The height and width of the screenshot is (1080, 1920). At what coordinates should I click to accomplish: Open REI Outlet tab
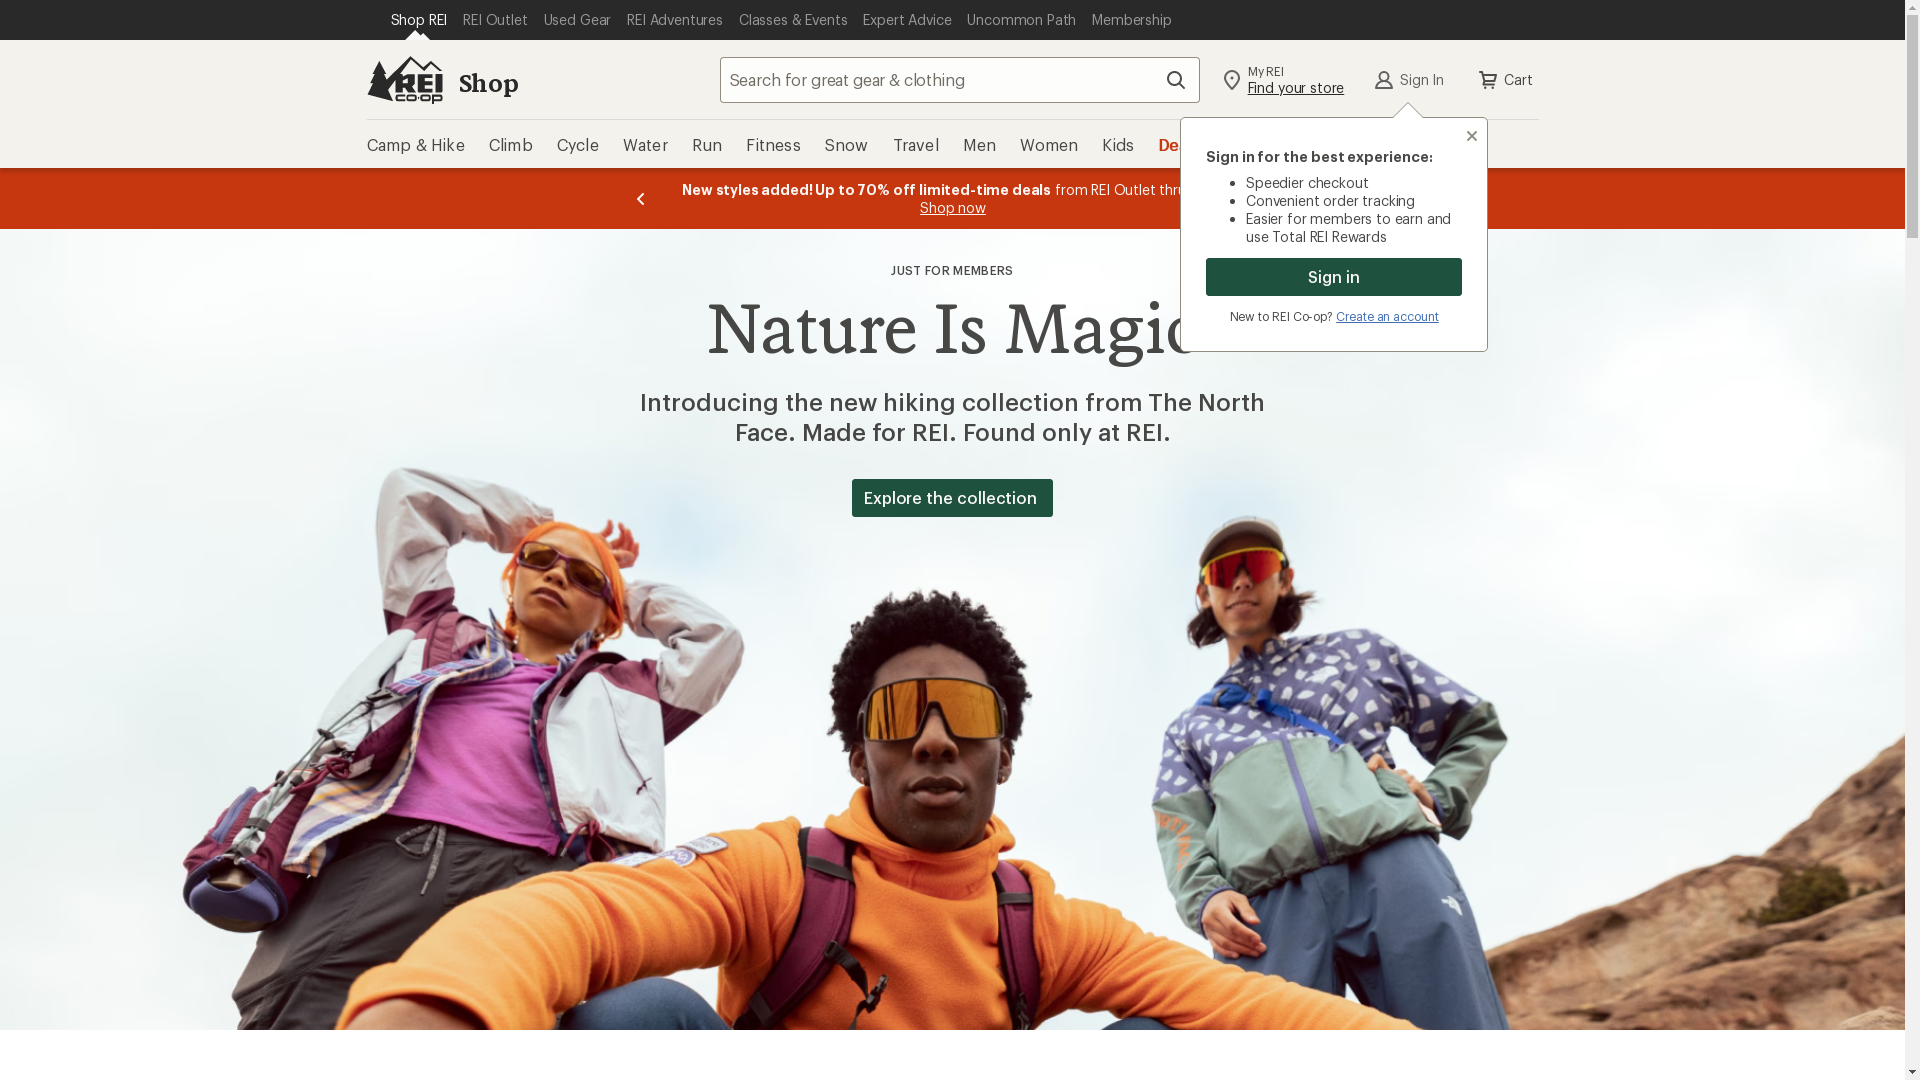(x=495, y=20)
